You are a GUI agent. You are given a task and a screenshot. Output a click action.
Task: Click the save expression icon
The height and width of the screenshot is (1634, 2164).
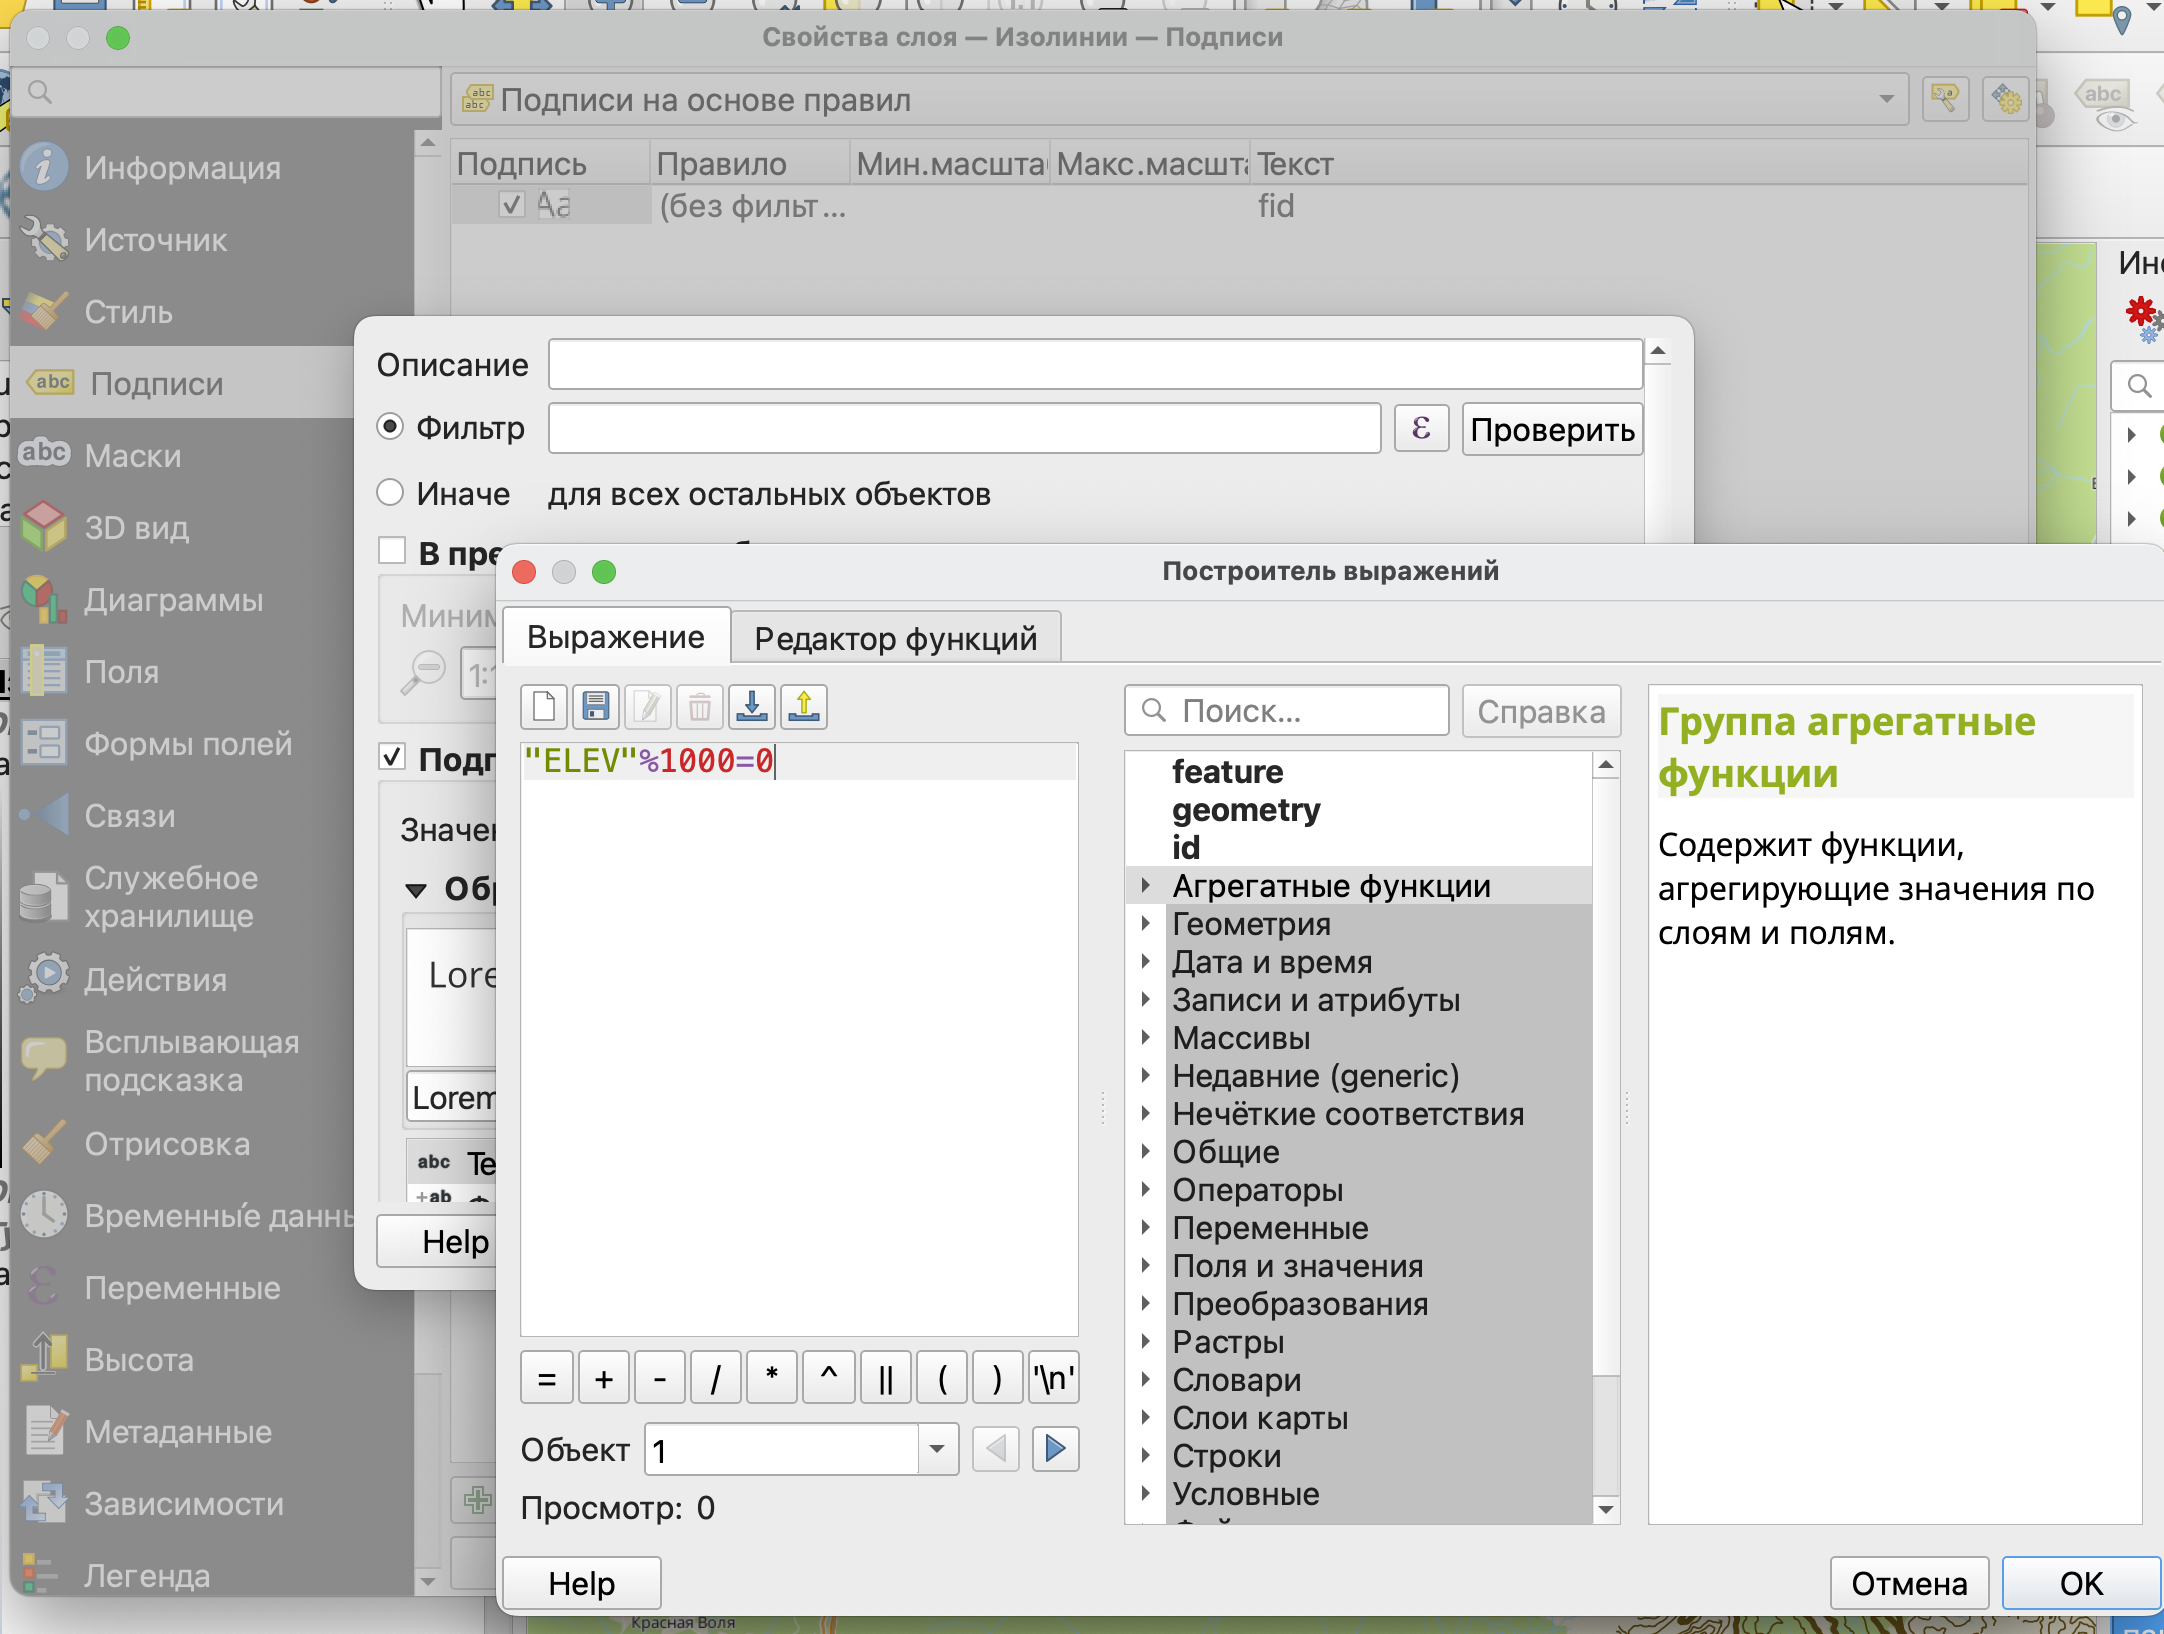(x=596, y=708)
